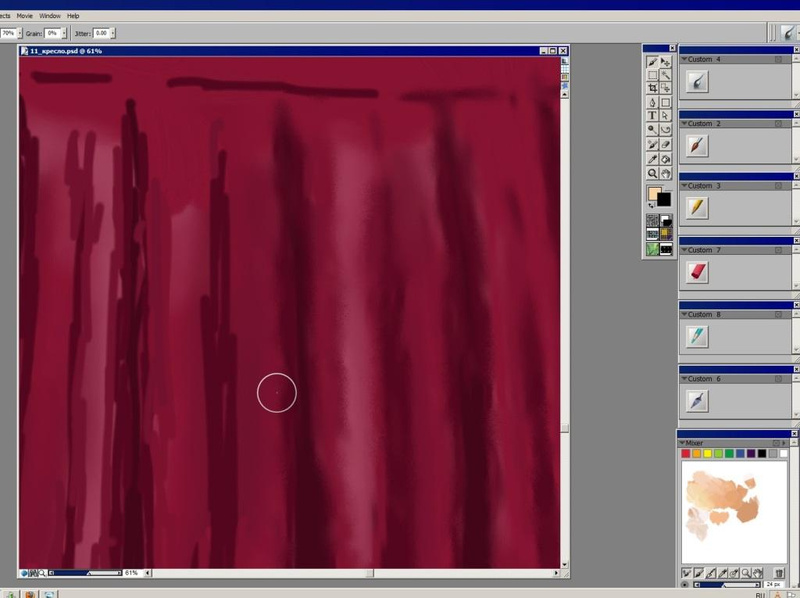The width and height of the screenshot is (800, 598).
Task: Click the red eraser in Custom 7 palette
Action: pos(697,272)
